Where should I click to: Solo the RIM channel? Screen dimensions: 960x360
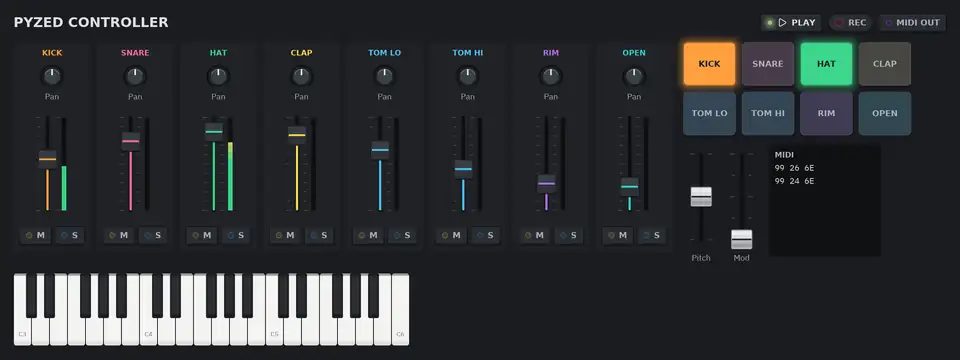[569, 235]
